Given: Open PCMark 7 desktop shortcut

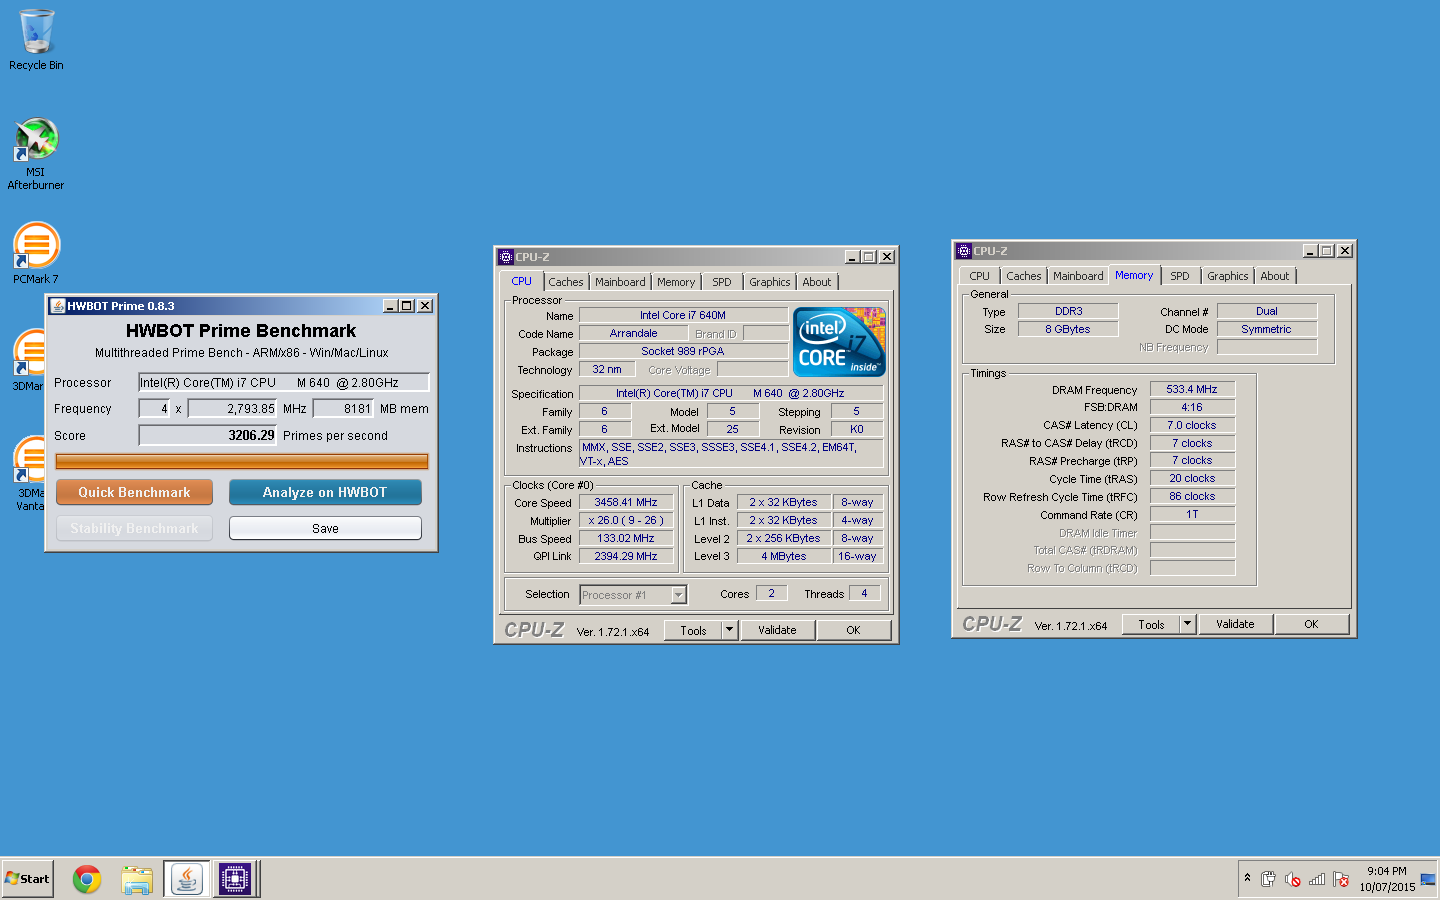Looking at the screenshot, I should point(36,252).
